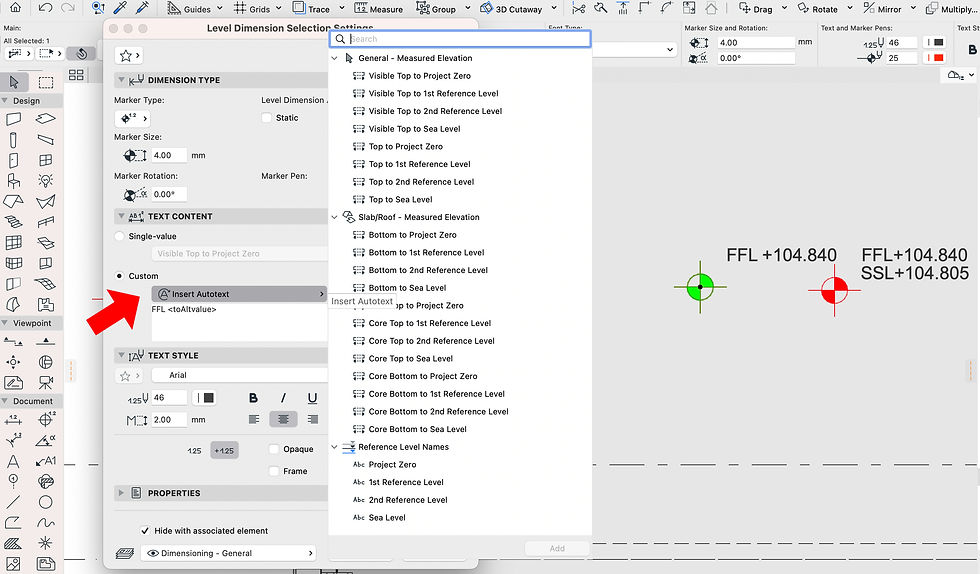Collapse the Document toolbox section
The height and width of the screenshot is (574, 980).
point(5,401)
